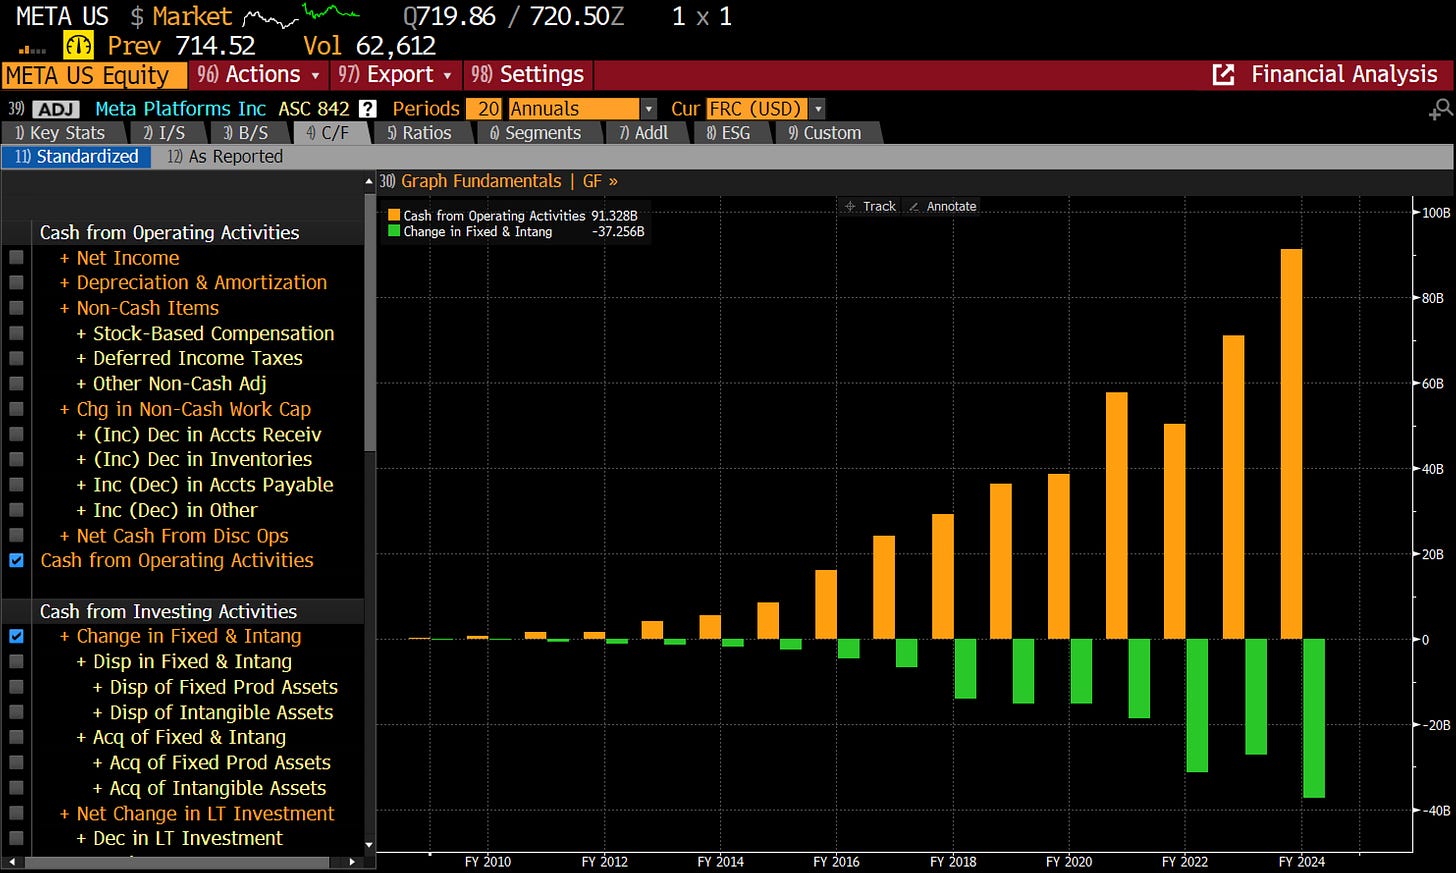
Task: Open the FRC (USD) currency dropdown
Action: point(818,109)
